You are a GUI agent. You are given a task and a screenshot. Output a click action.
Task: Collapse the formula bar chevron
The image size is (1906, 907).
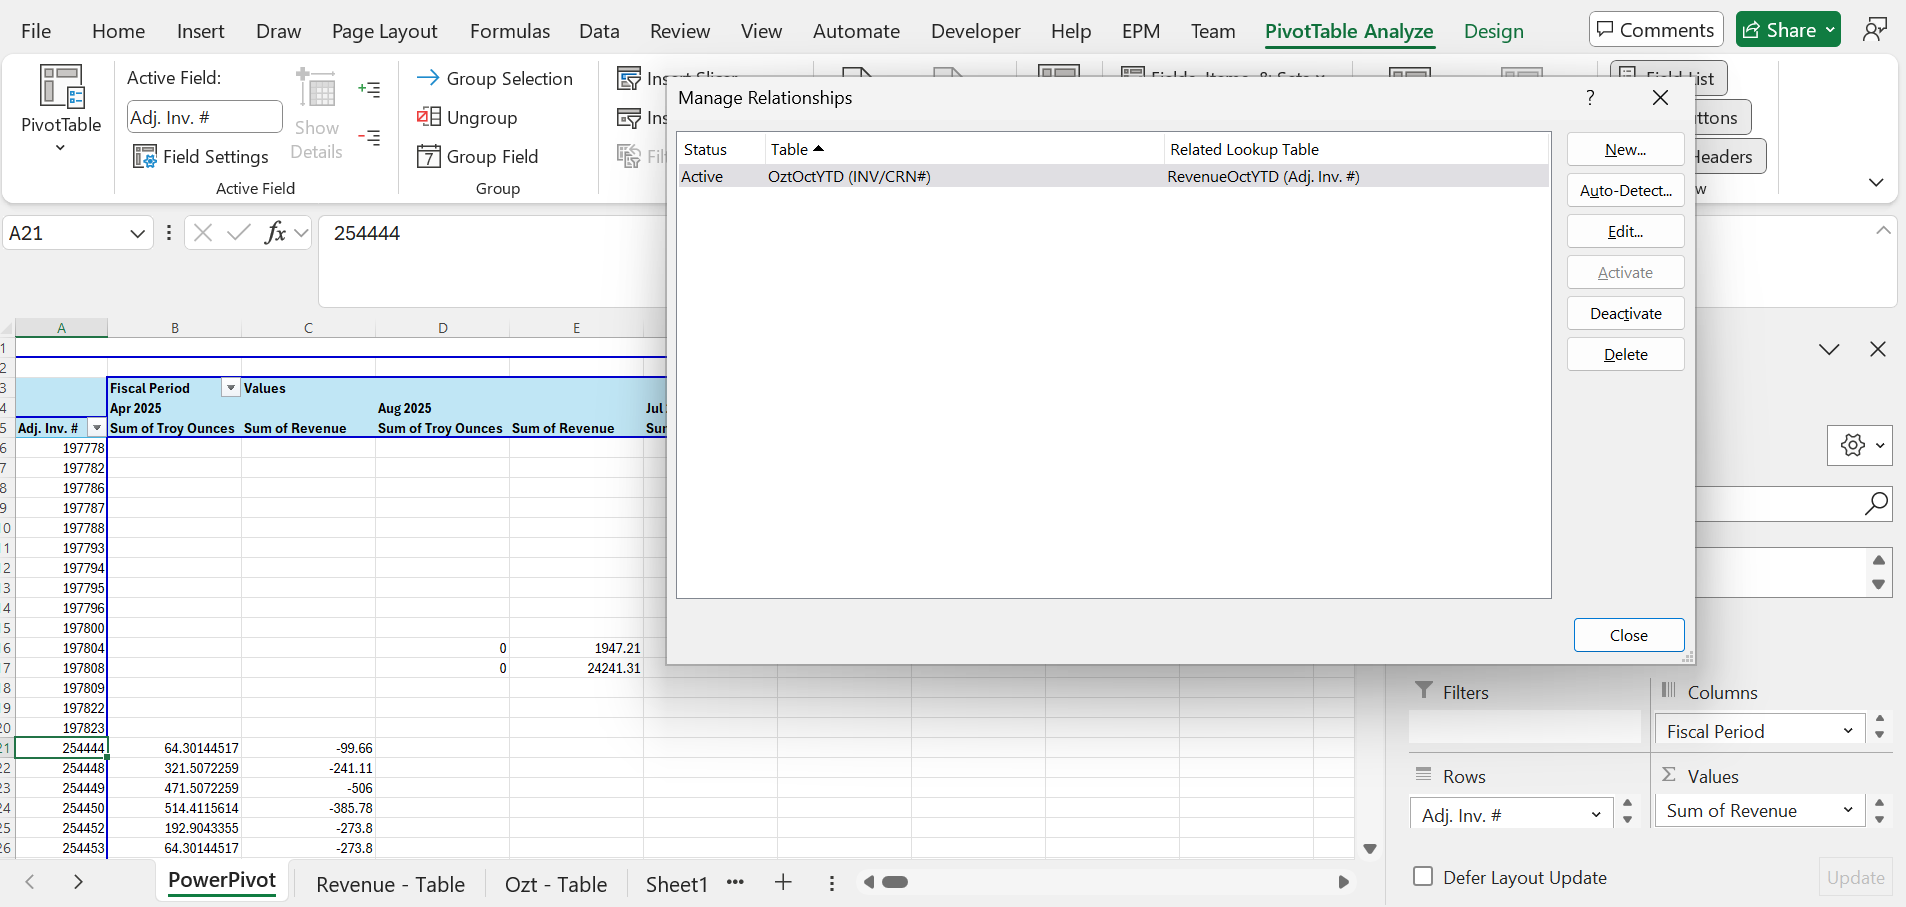pos(1883,230)
